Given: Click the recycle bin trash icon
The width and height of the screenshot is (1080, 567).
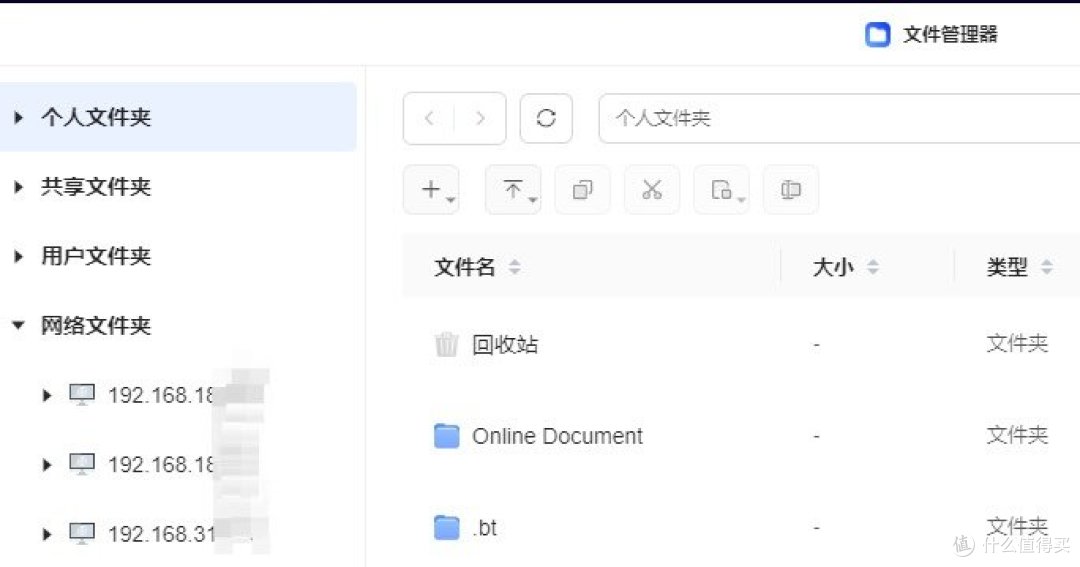Looking at the screenshot, I should (446, 344).
